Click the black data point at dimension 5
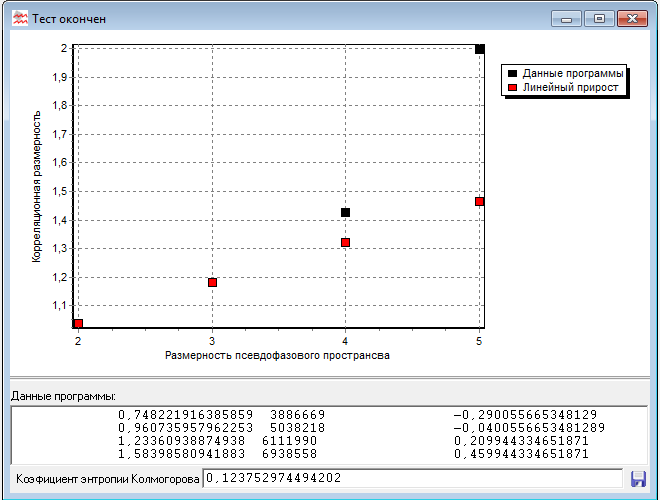 click(x=480, y=49)
